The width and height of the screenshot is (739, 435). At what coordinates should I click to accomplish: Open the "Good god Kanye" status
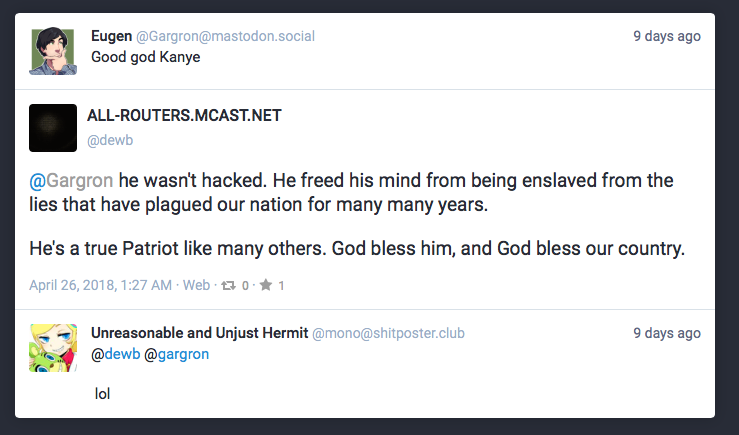click(146, 57)
